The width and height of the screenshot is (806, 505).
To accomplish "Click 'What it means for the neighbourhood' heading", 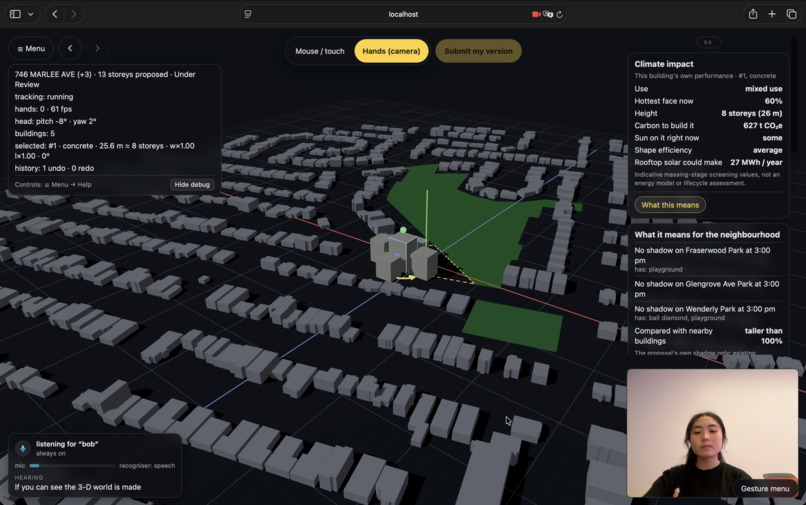I will click(x=707, y=235).
